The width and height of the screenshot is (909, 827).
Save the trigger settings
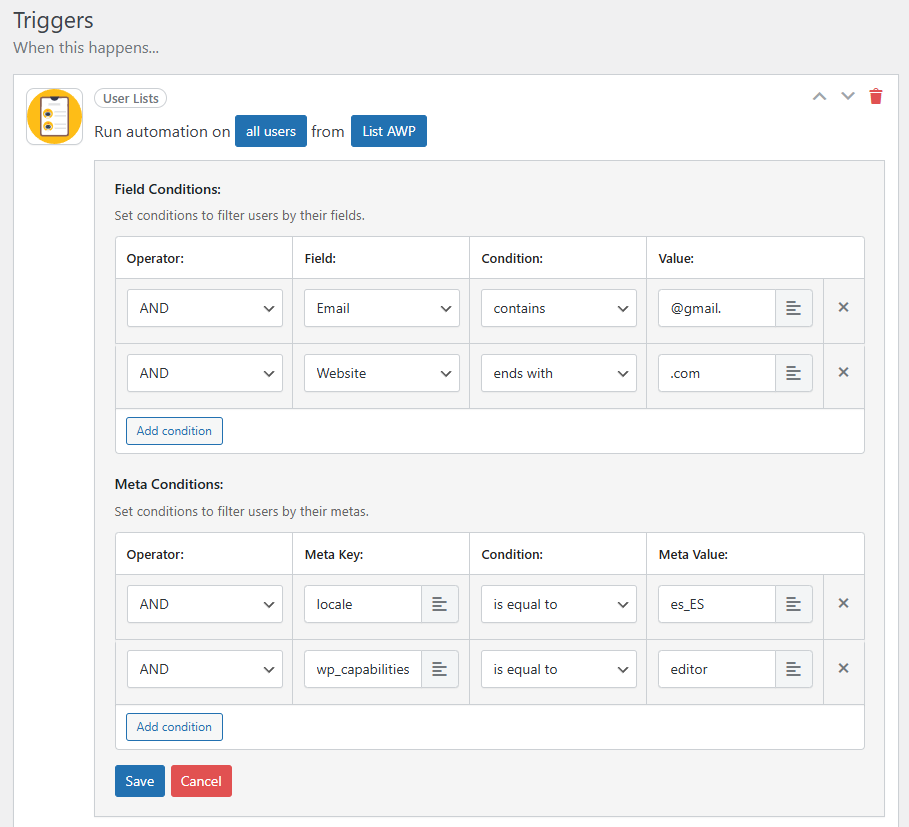140,781
